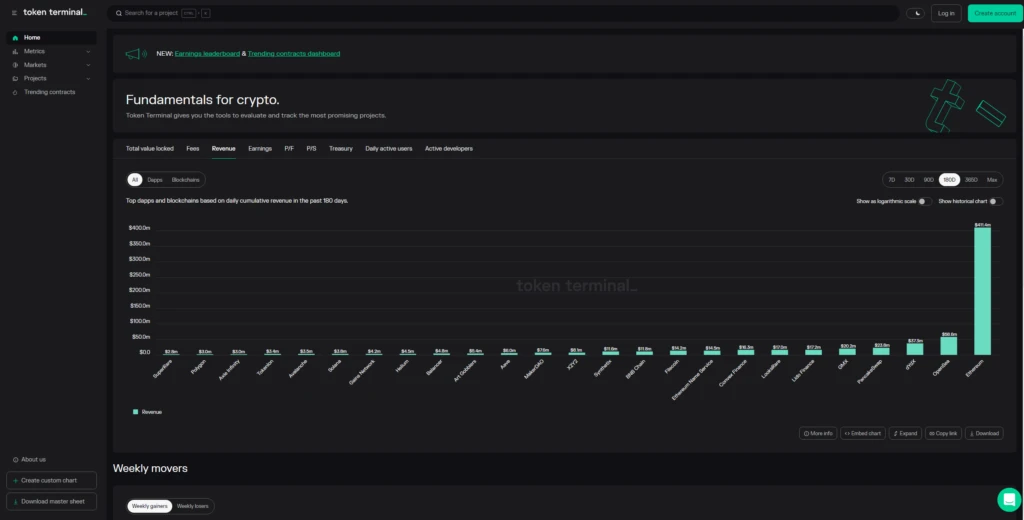Image resolution: width=1024 pixels, height=520 pixels.
Task: Switch to the P/S tab
Action: point(312,149)
